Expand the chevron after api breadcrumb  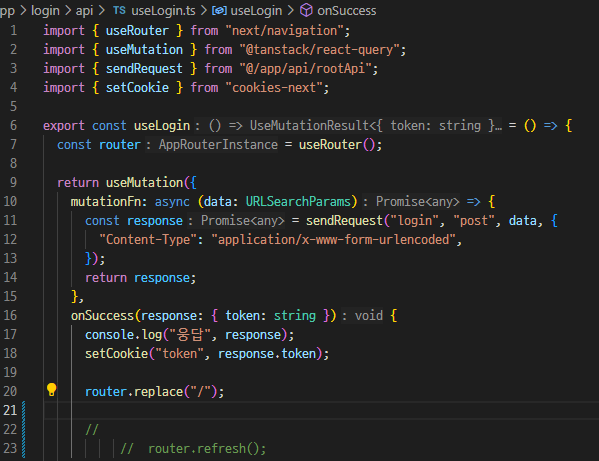pos(101,11)
